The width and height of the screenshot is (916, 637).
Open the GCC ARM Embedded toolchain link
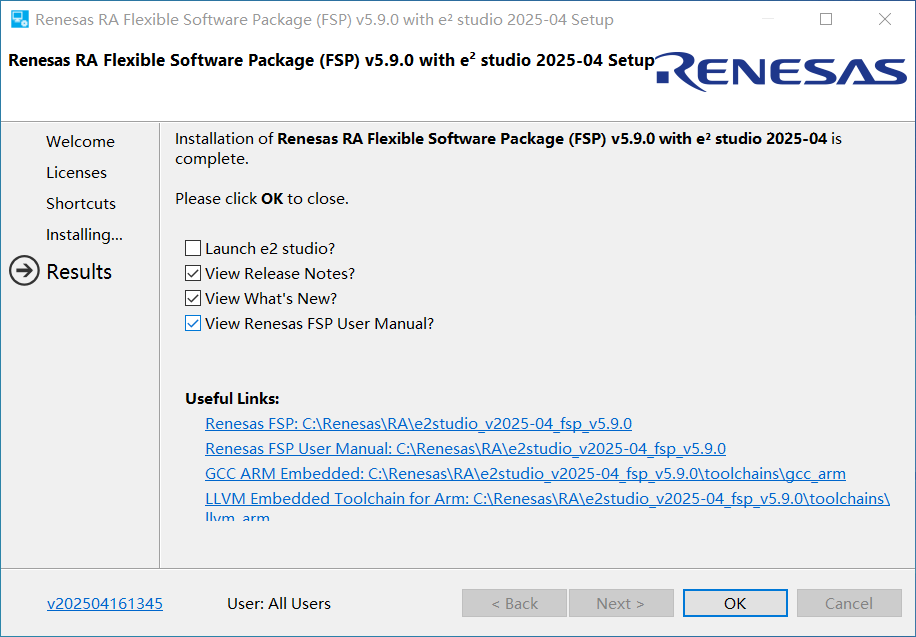[x=525, y=474]
